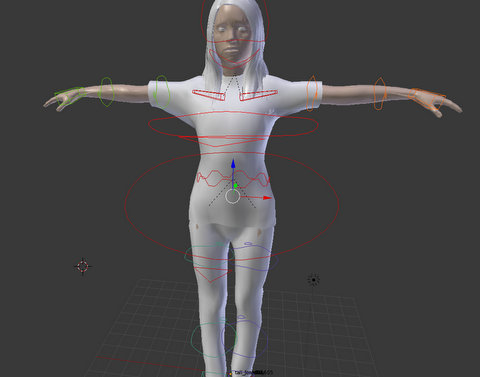Screen dimensions: 480x377
Task: Click the green Y-axis gizmo handle
Action: 236,185
